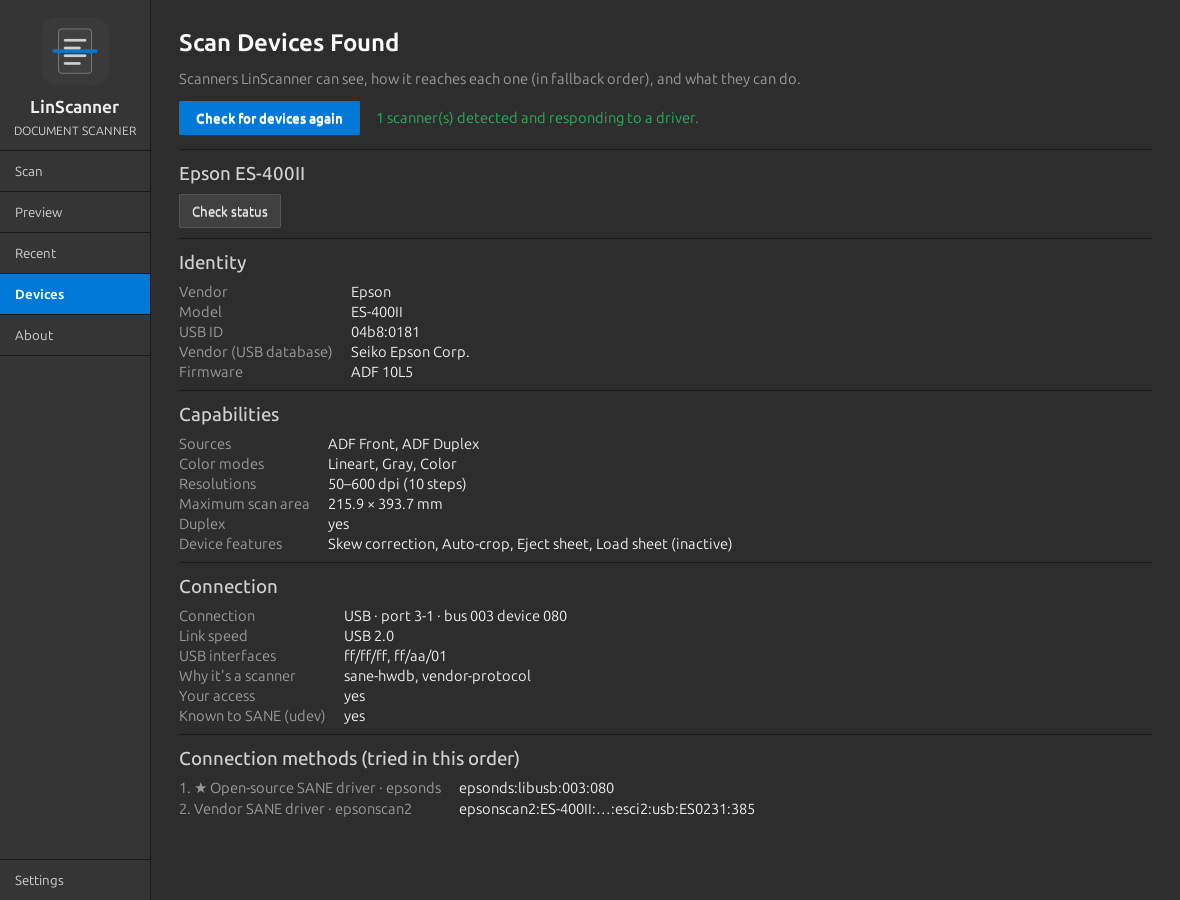1180x900 pixels.
Task: Click the Connection methods section heading
Action: tap(349, 759)
